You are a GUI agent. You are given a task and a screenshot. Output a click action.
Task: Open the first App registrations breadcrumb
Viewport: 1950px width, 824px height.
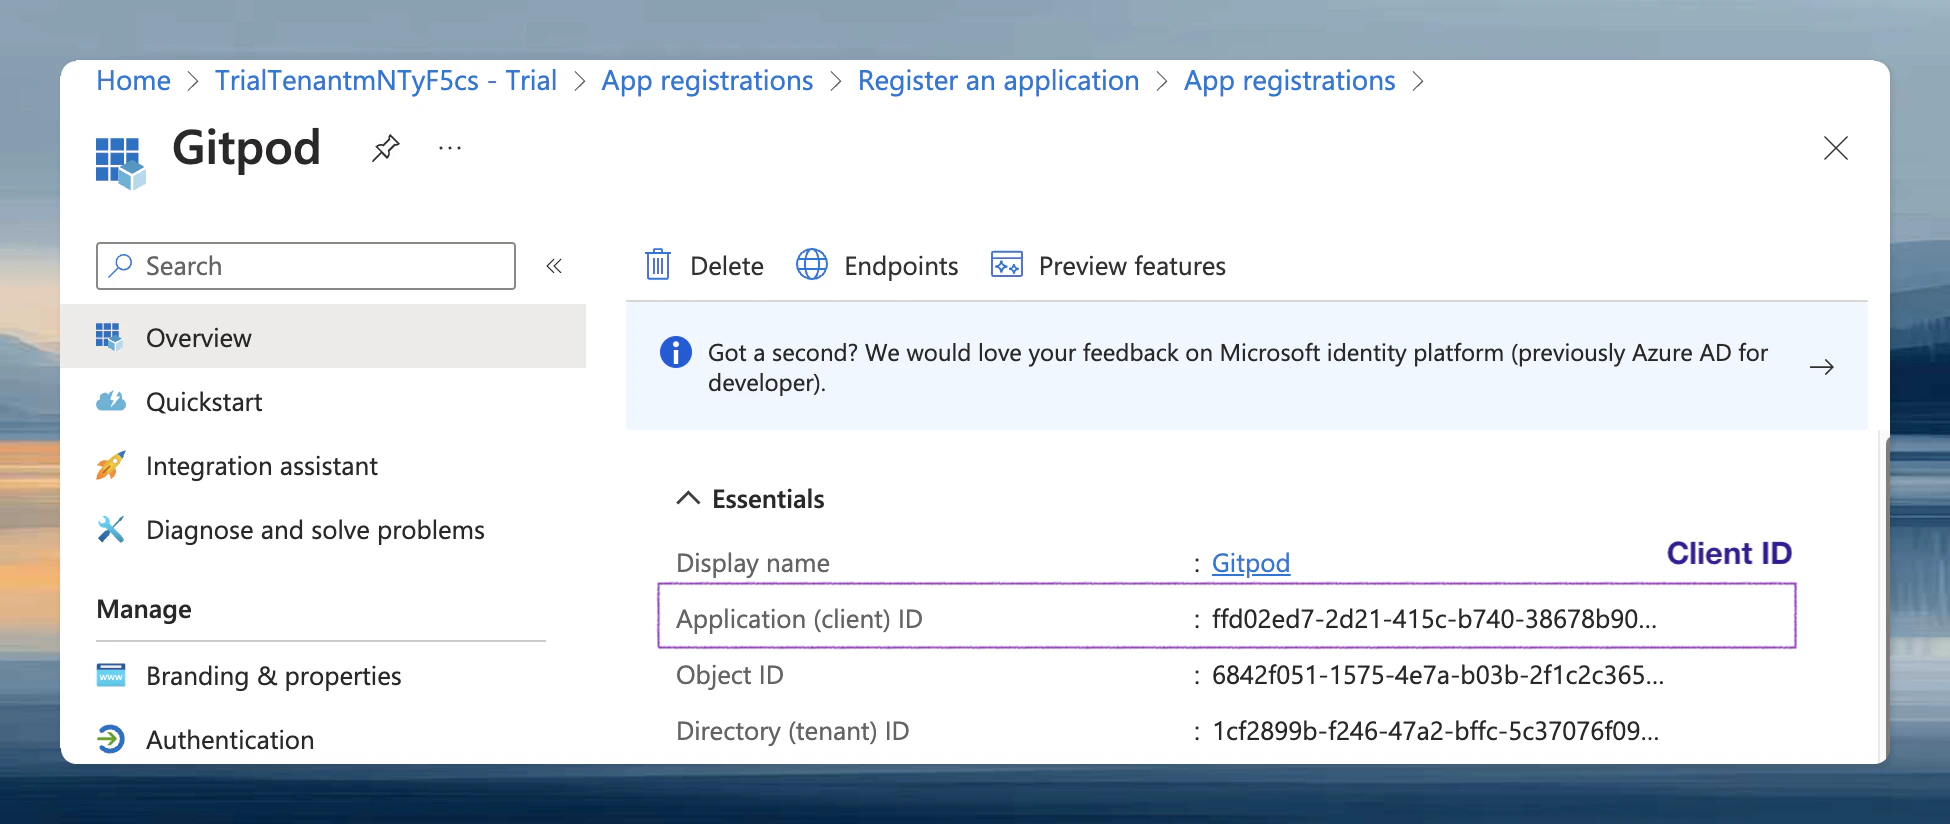(x=707, y=81)
